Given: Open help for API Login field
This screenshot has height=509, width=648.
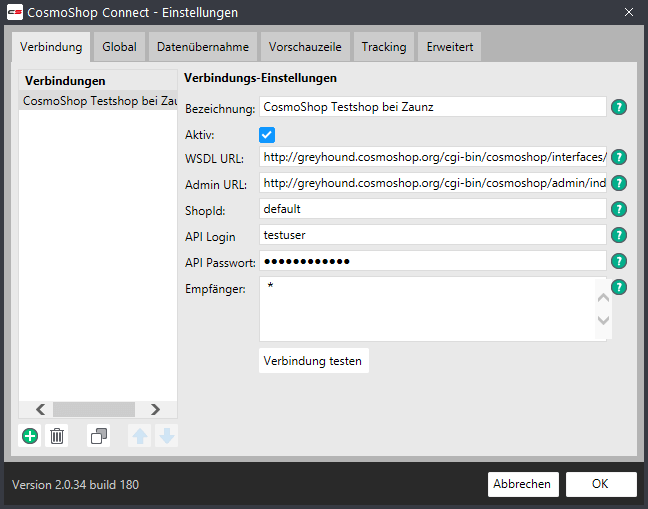Looking at the screenshot, I should (619, 235).
